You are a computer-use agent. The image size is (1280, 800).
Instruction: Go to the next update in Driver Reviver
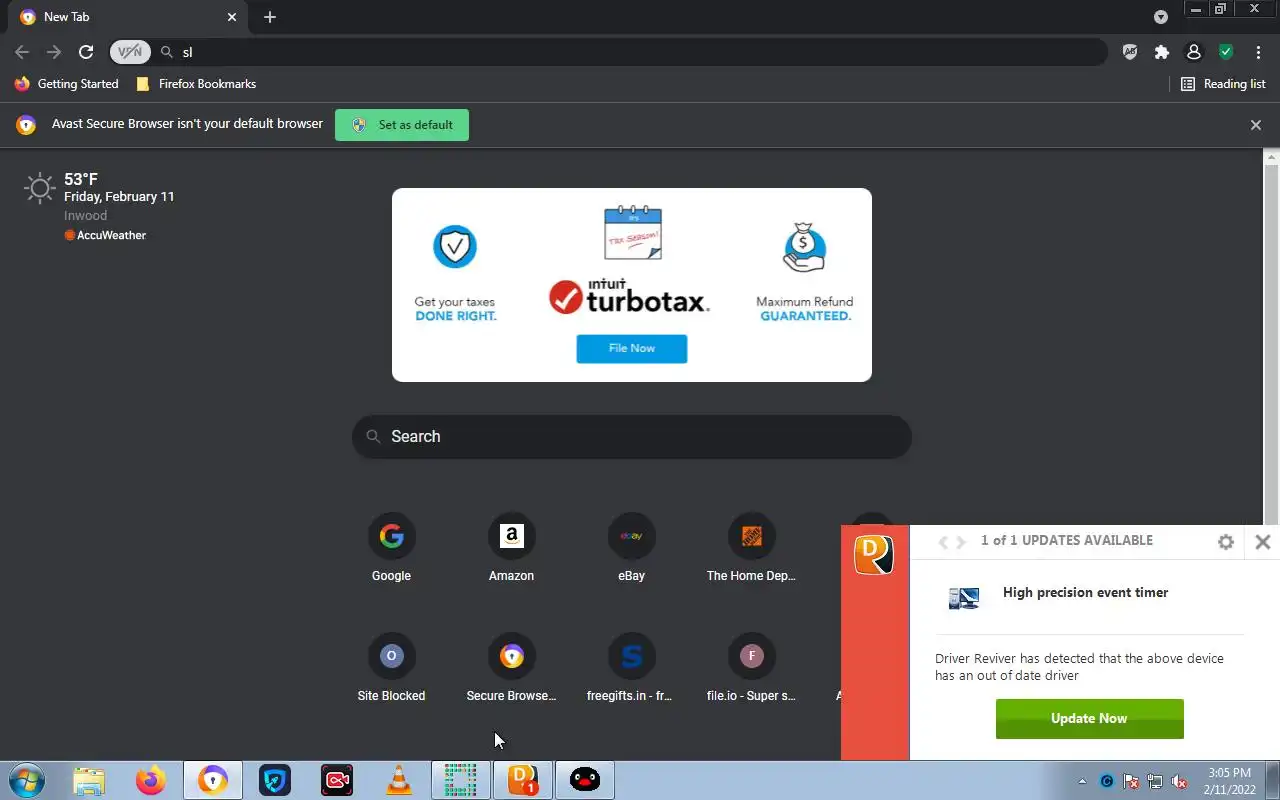961,542
